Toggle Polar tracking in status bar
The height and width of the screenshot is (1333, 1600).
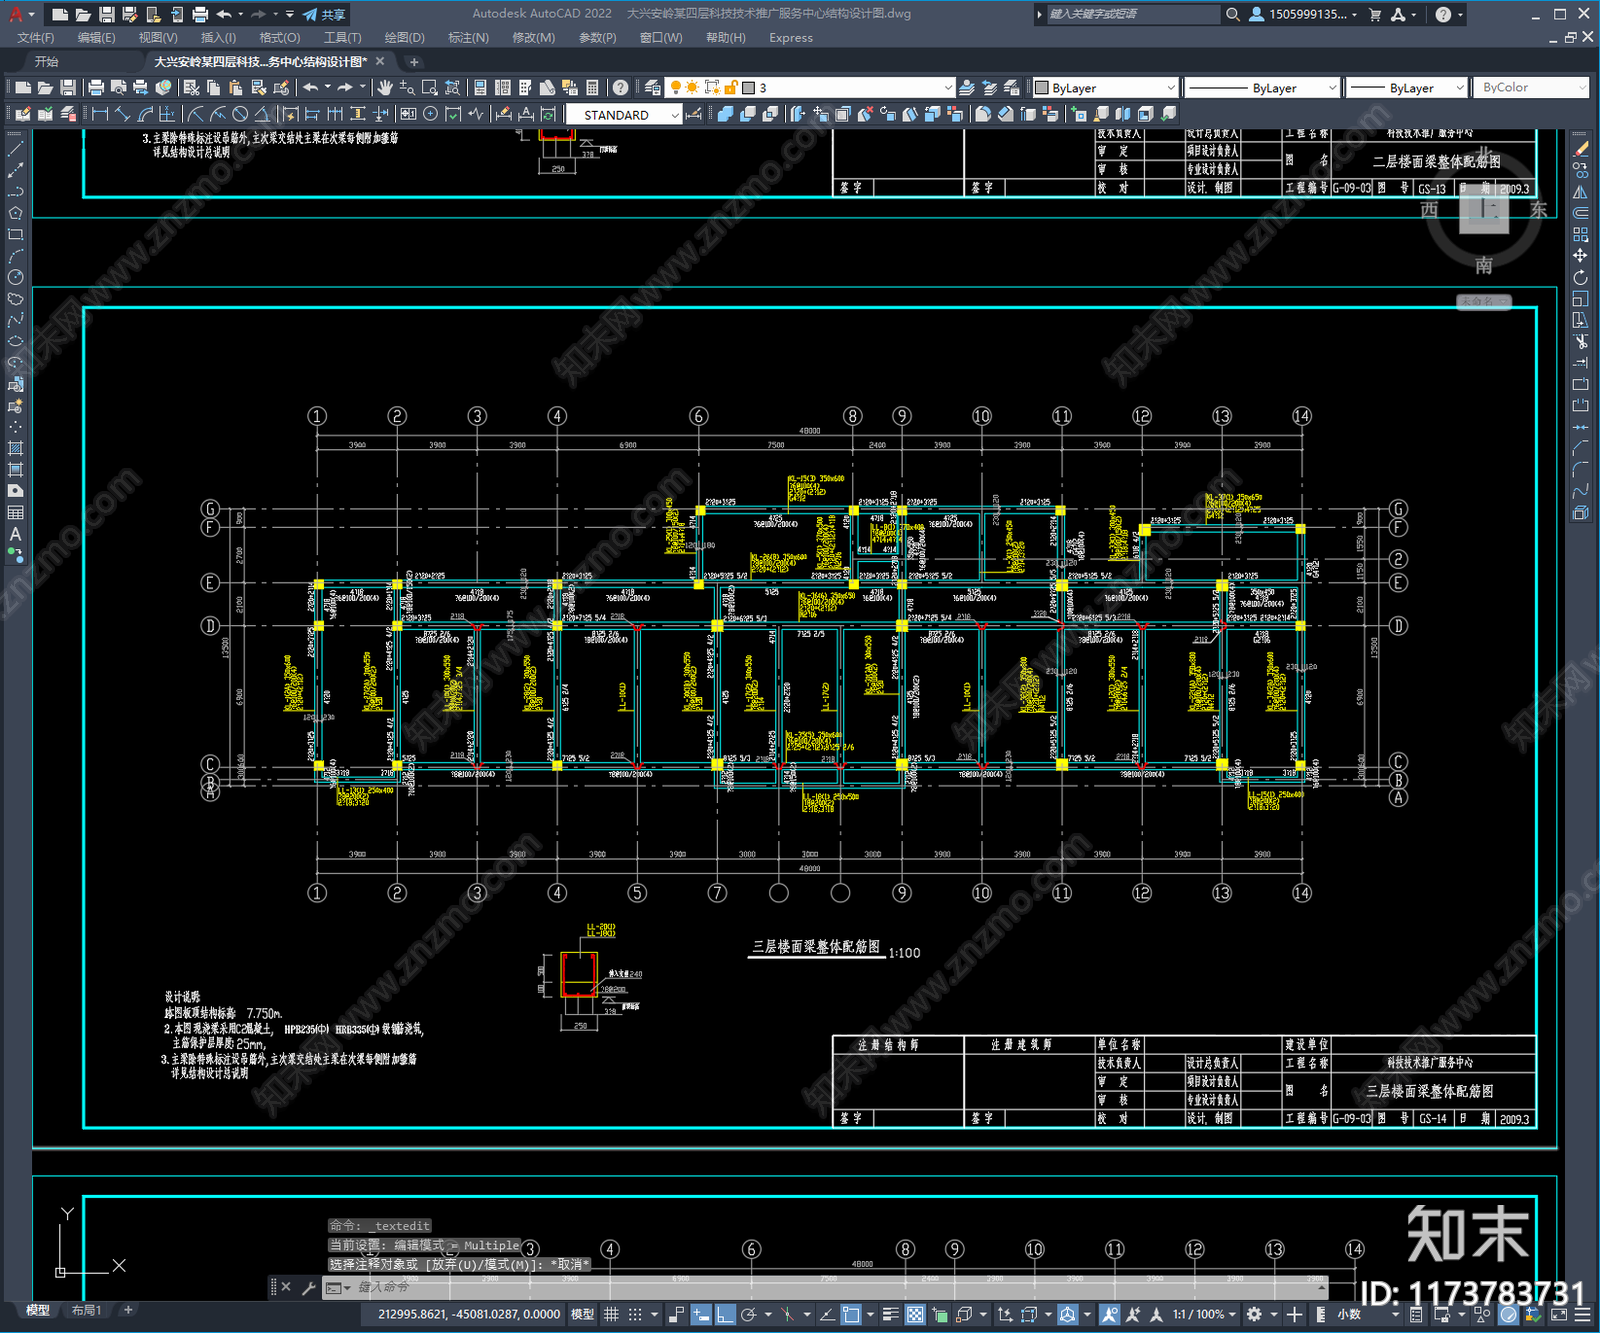click(747, 1314)
